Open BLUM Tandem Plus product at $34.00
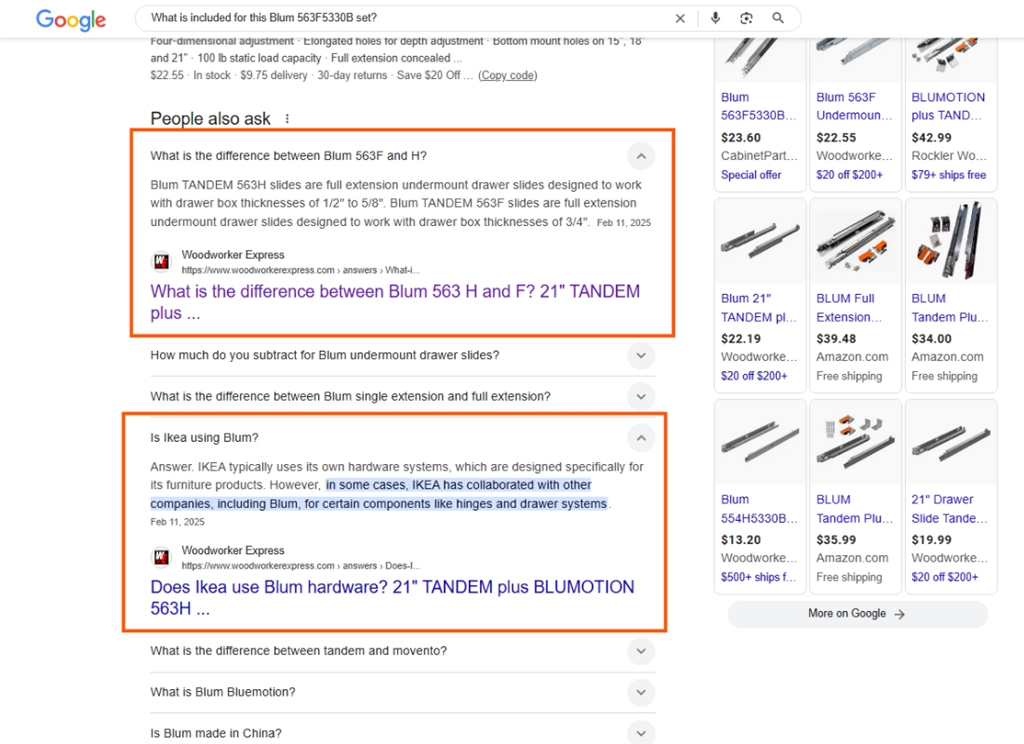The height and width of the screenshot is (744, 1024). [950, 308]
